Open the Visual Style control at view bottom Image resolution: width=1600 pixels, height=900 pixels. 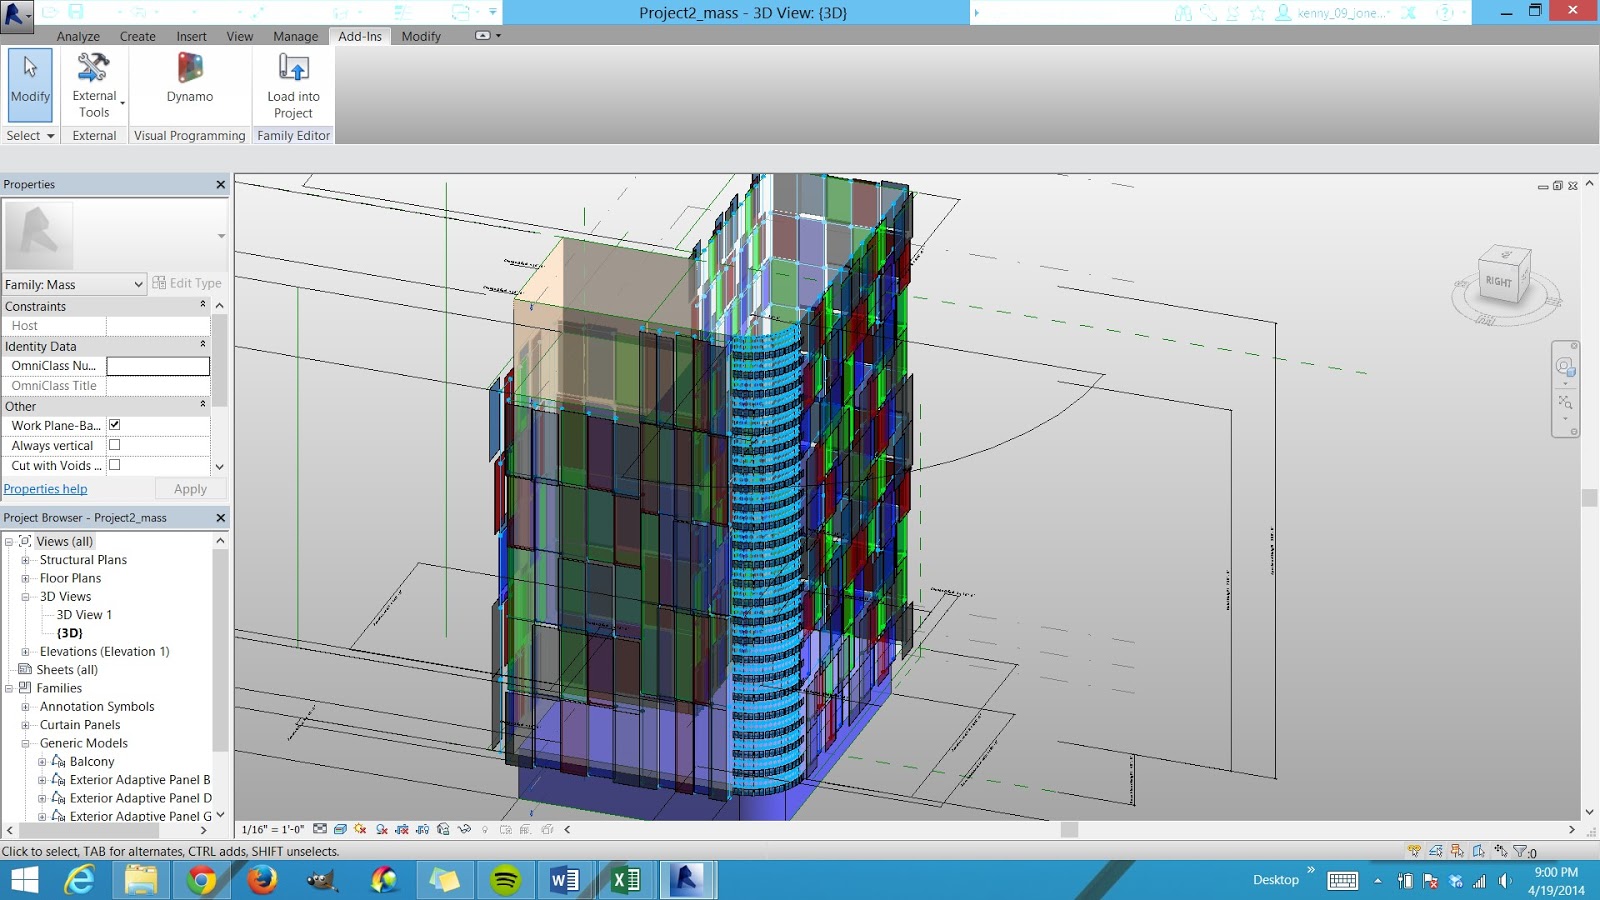[339, 829]
